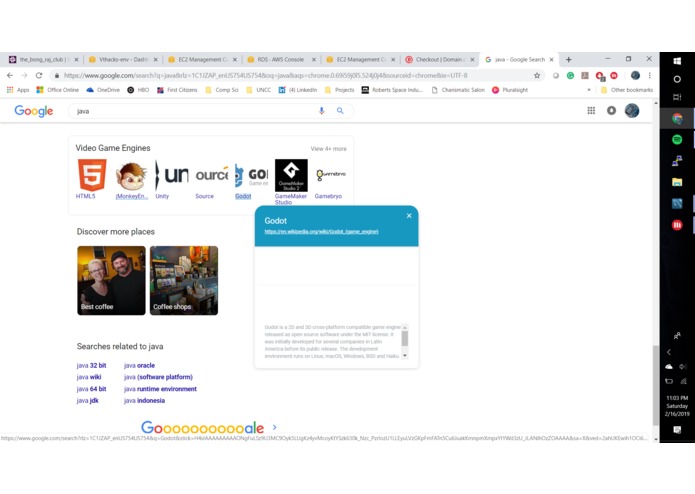
Task: Open the First Citizens bookmark
Action: point(177,90)
